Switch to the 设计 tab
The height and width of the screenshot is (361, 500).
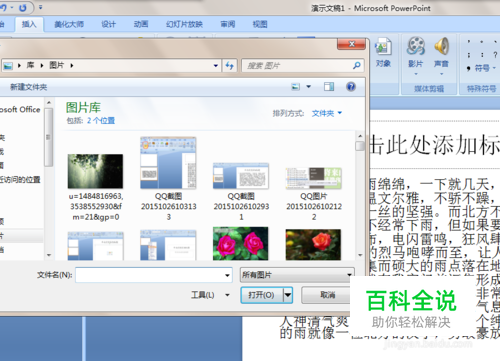(108, 24)
